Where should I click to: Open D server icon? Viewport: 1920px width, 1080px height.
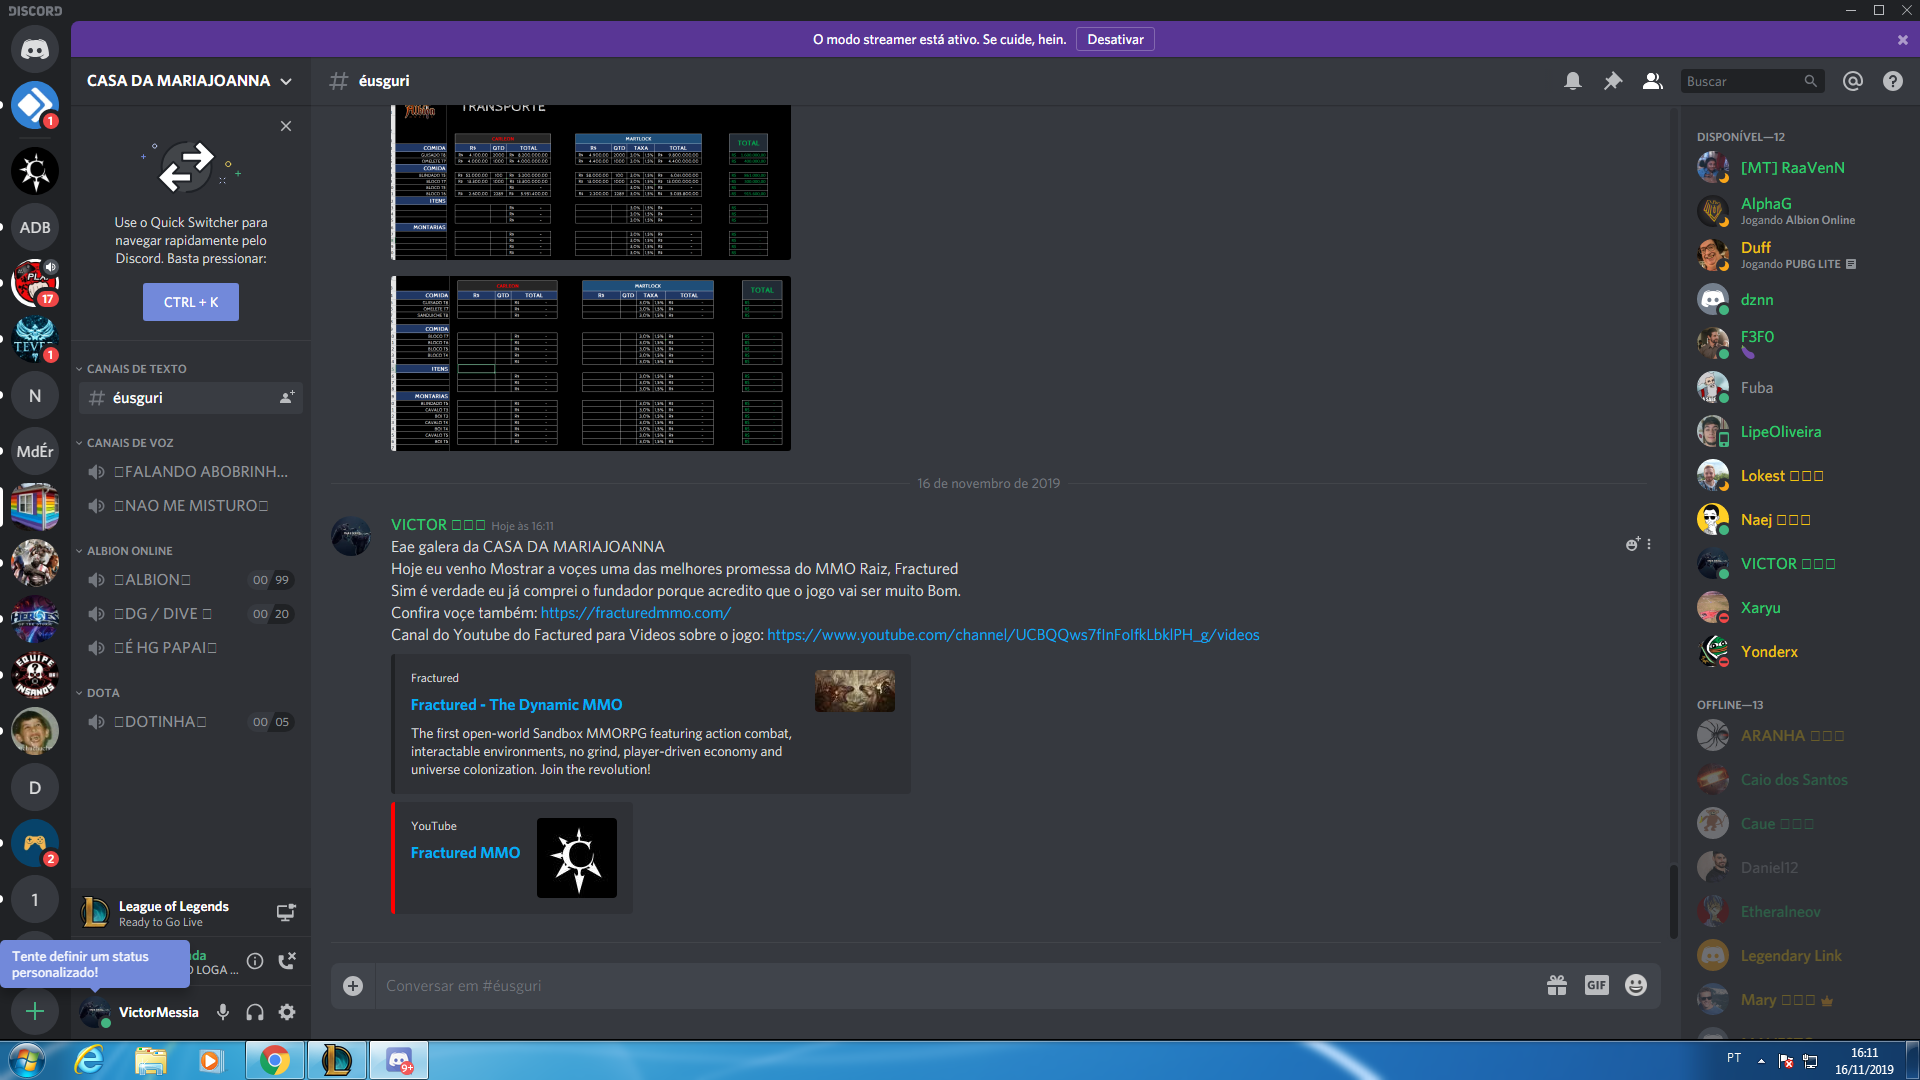(x=35, y=787)
